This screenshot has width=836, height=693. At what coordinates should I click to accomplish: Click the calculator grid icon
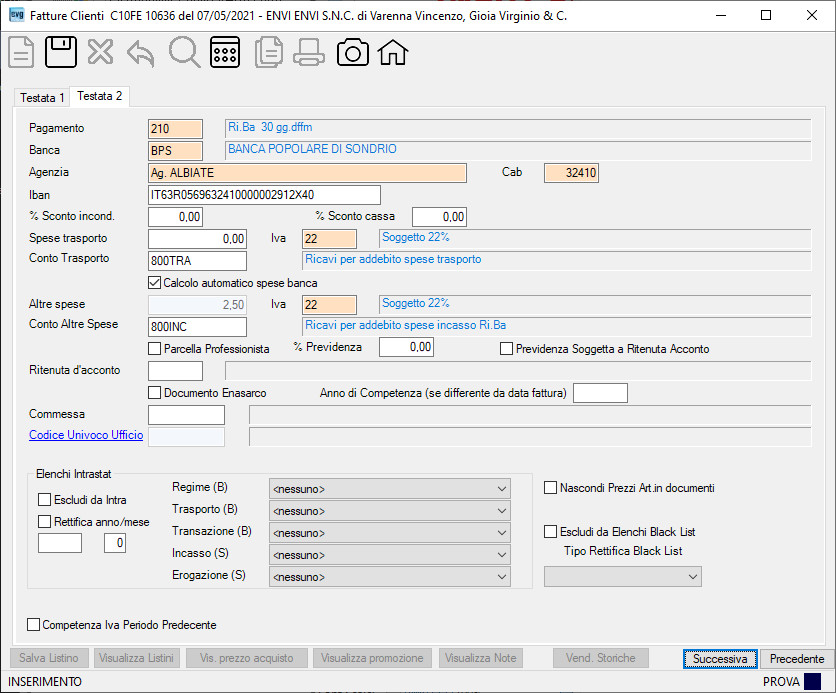coord(225,52)
